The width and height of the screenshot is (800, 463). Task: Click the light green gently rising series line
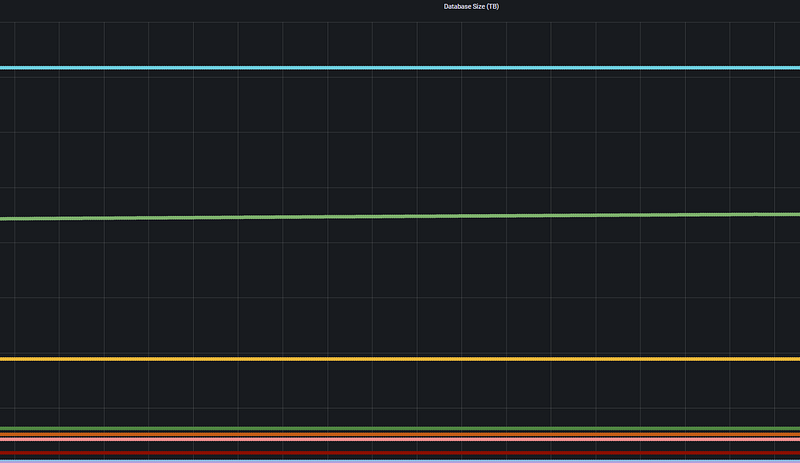coord(400,217)
